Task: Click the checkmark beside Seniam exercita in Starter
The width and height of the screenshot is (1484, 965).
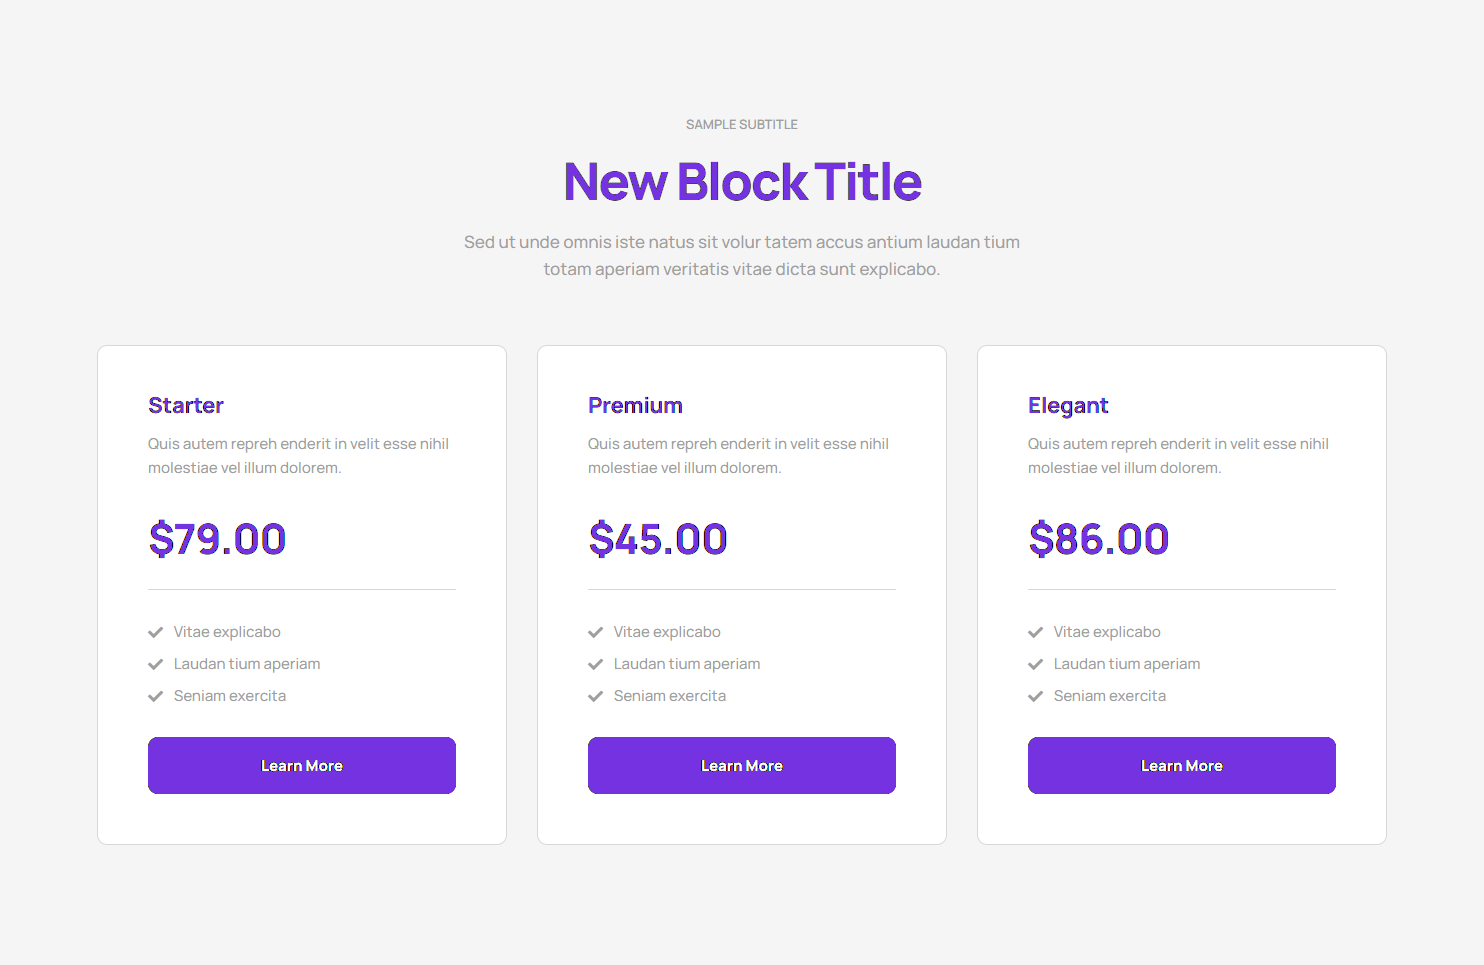Action: point(156,695)
